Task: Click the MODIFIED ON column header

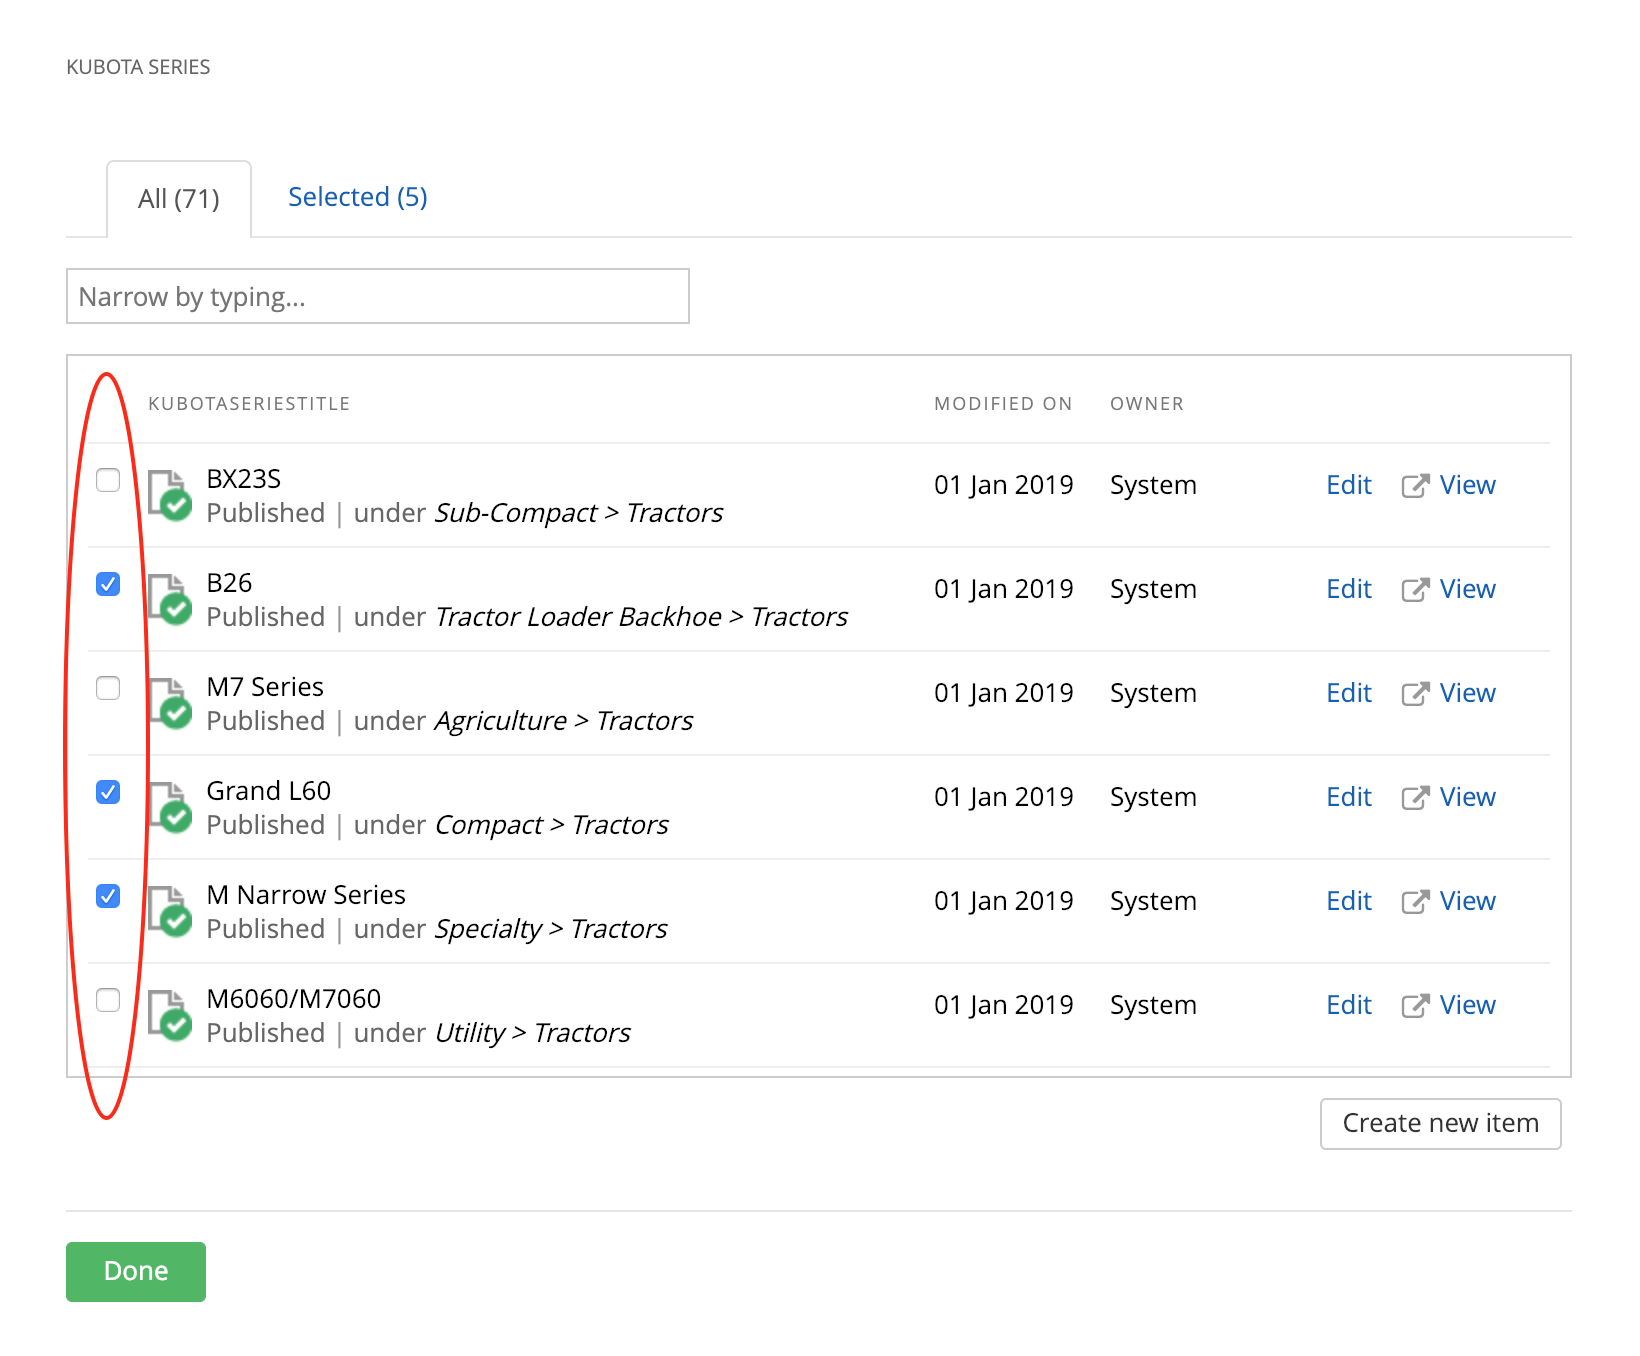Action: pyautogui.click(x=1003, y=404)
